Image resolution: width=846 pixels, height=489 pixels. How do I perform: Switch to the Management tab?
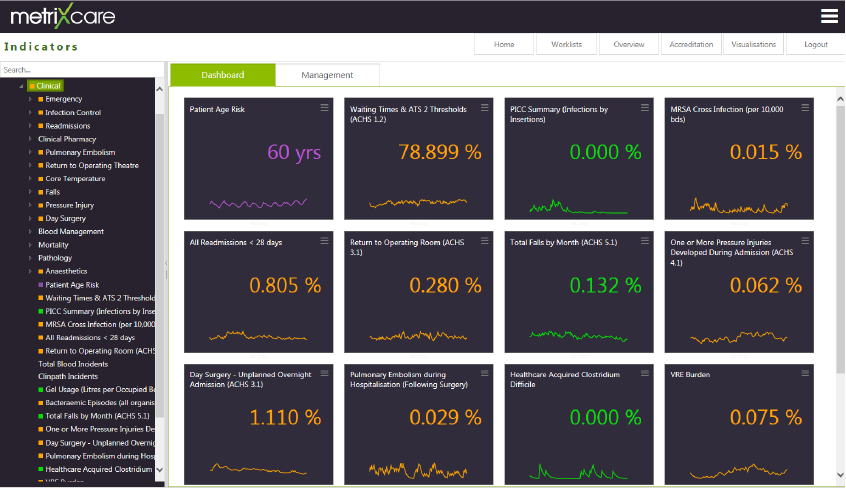click(x=327, y=75)
